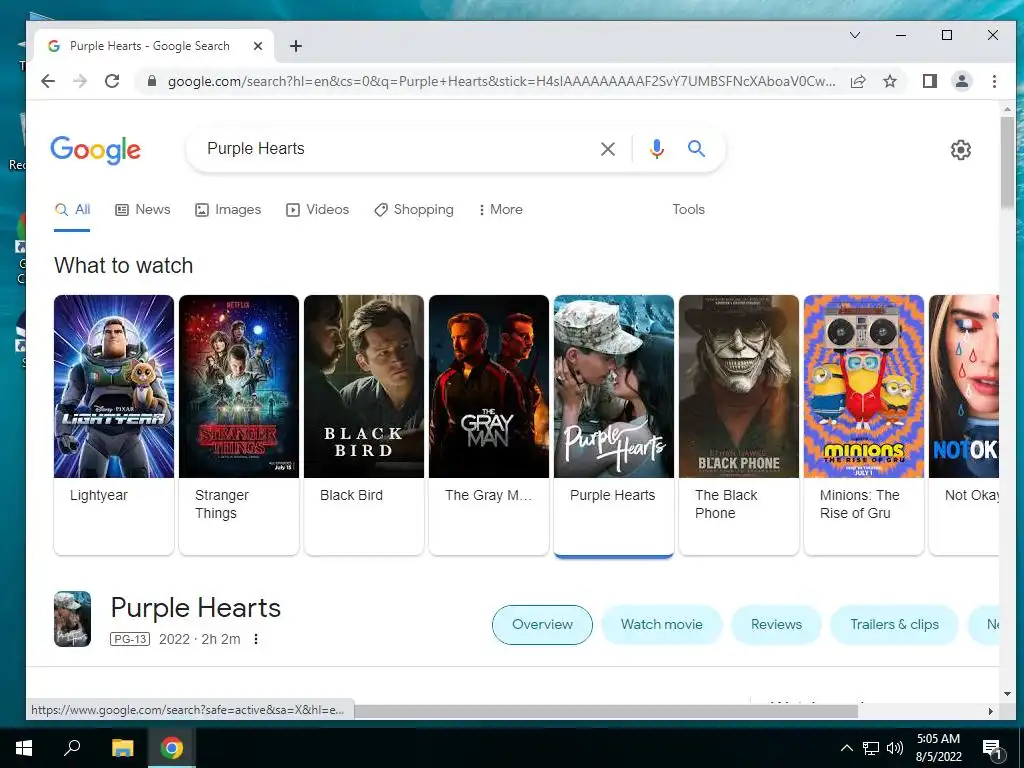Screen dimensions: 1024x768
Task: Start voice search with the microphone icon
Action: click(x=656, y=149)
